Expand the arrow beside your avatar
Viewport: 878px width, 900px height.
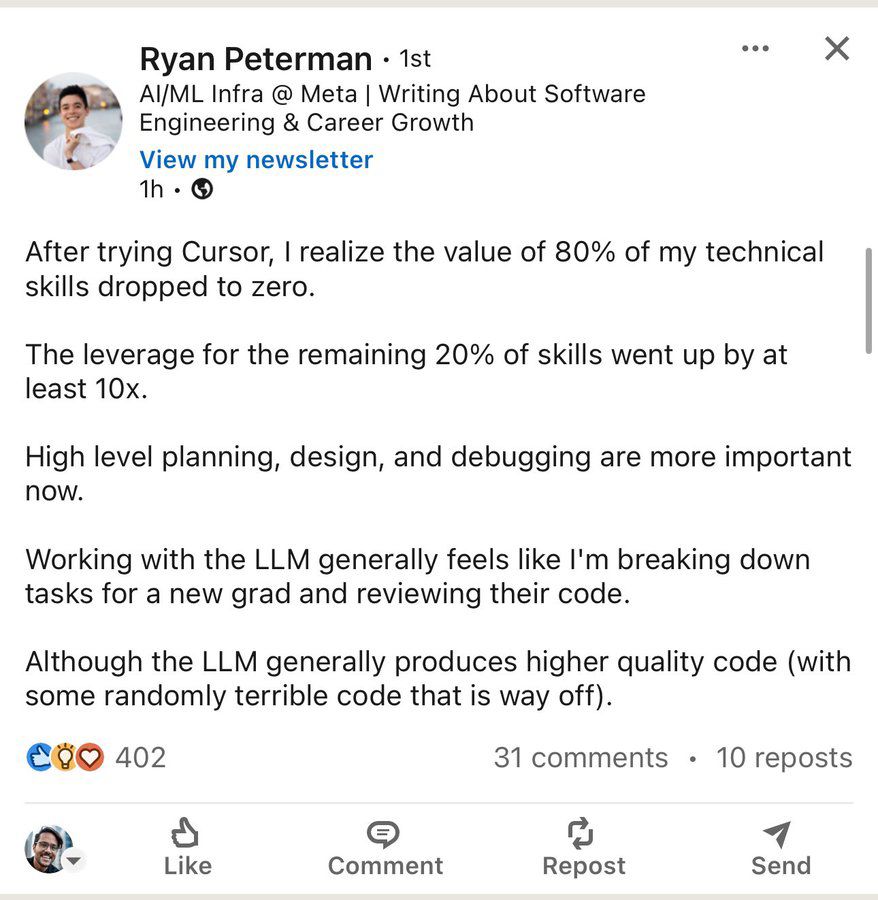pos(74,861)
